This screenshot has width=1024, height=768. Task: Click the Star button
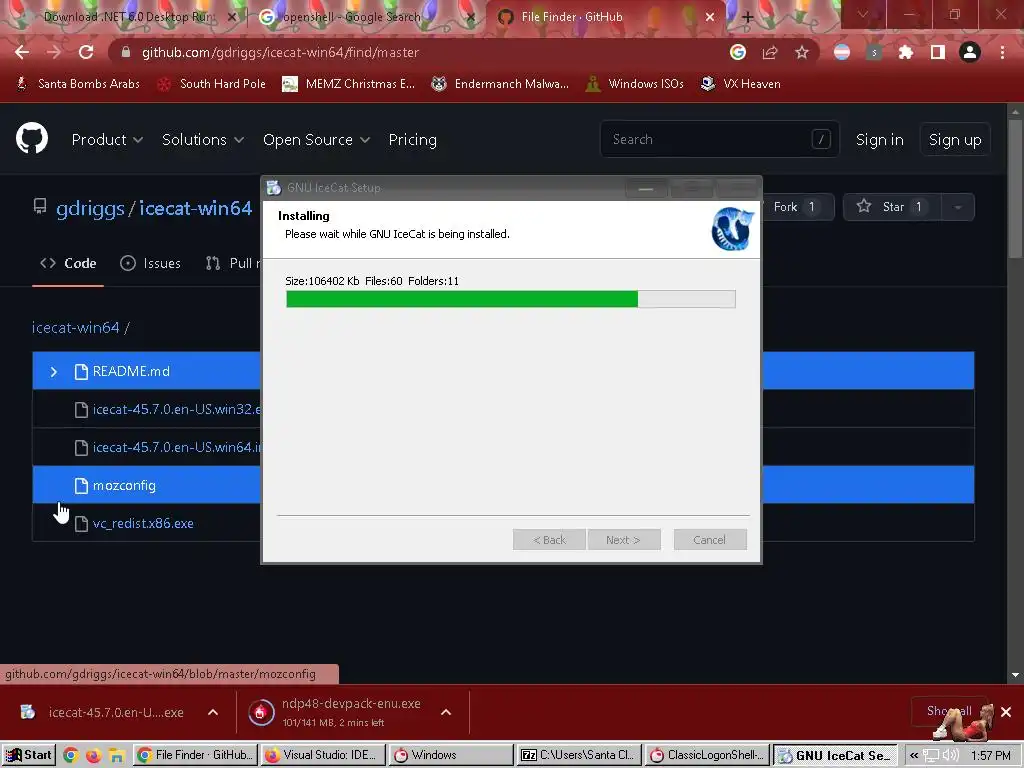[892, 207]
